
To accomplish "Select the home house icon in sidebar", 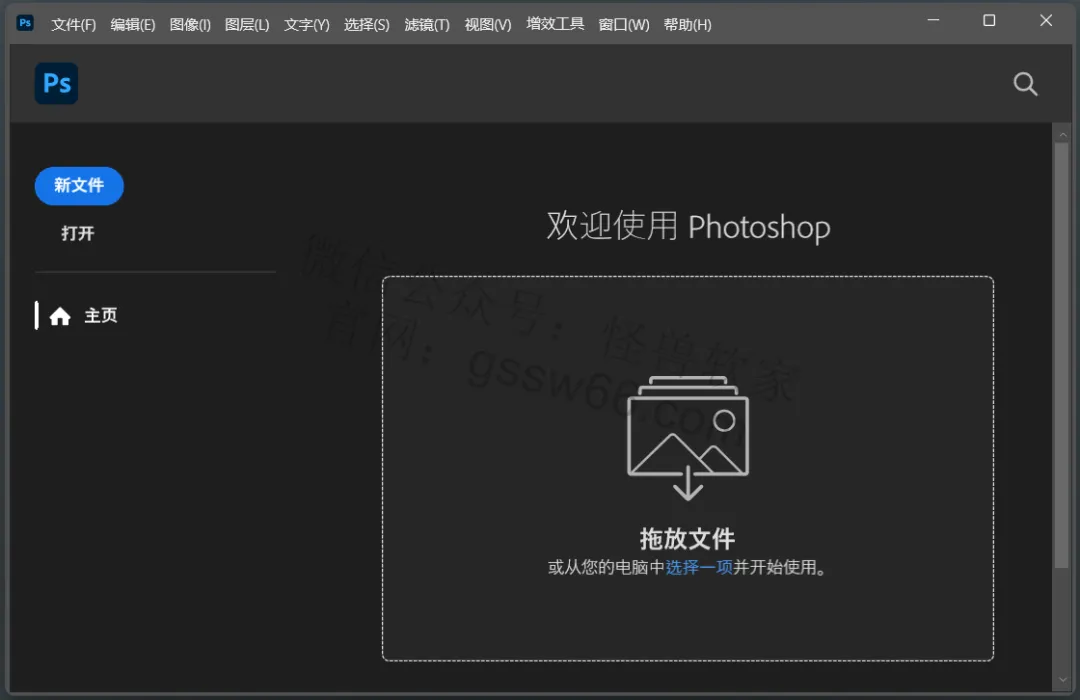I will pos(60,316).
